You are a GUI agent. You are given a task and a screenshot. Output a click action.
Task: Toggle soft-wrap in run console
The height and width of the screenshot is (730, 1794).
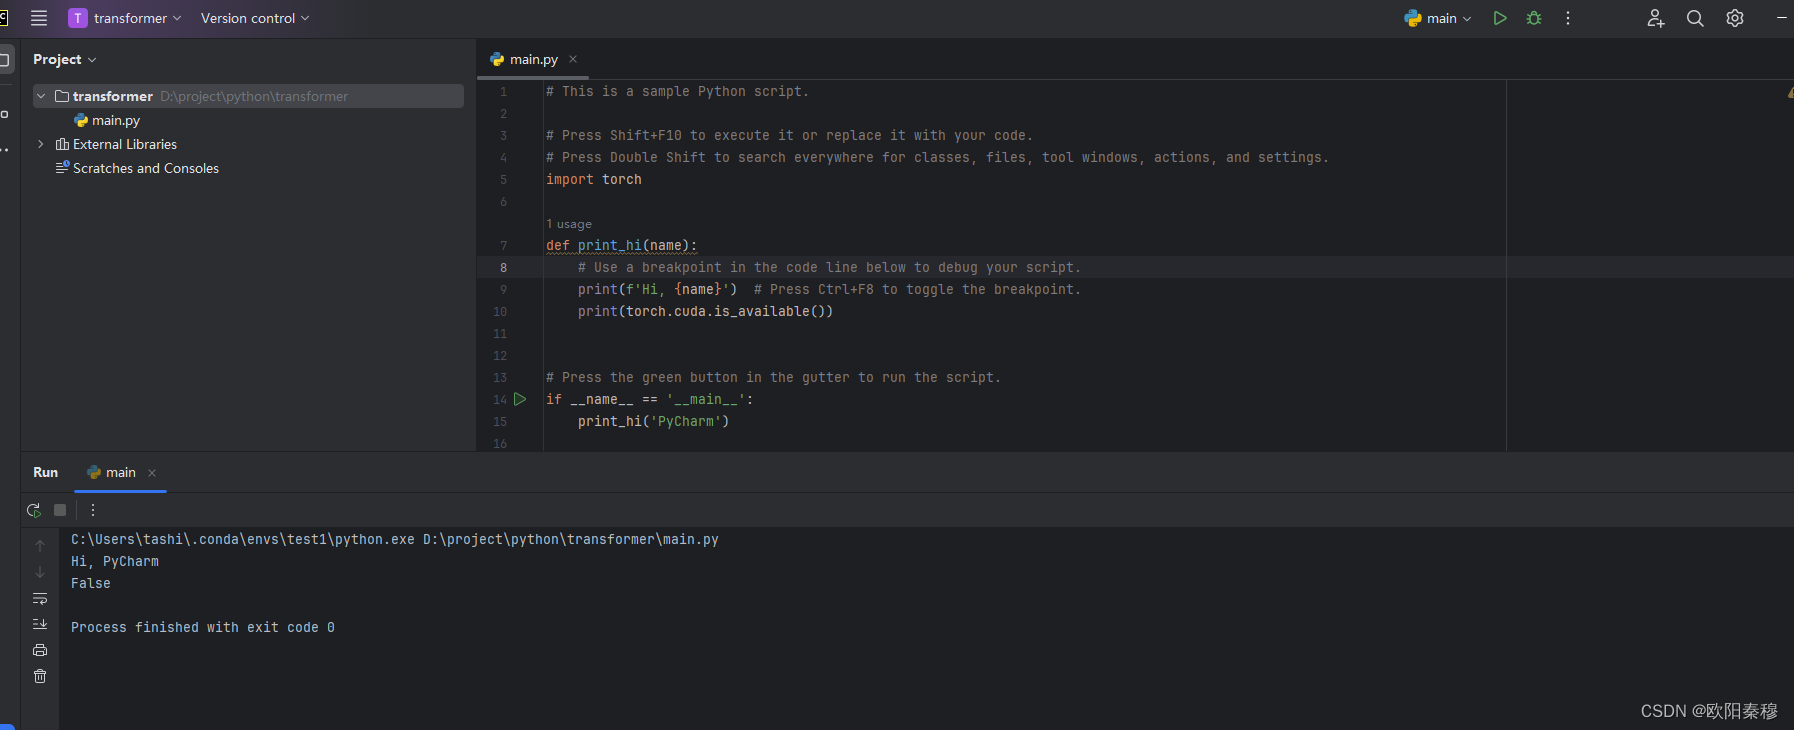pos(40,598)
